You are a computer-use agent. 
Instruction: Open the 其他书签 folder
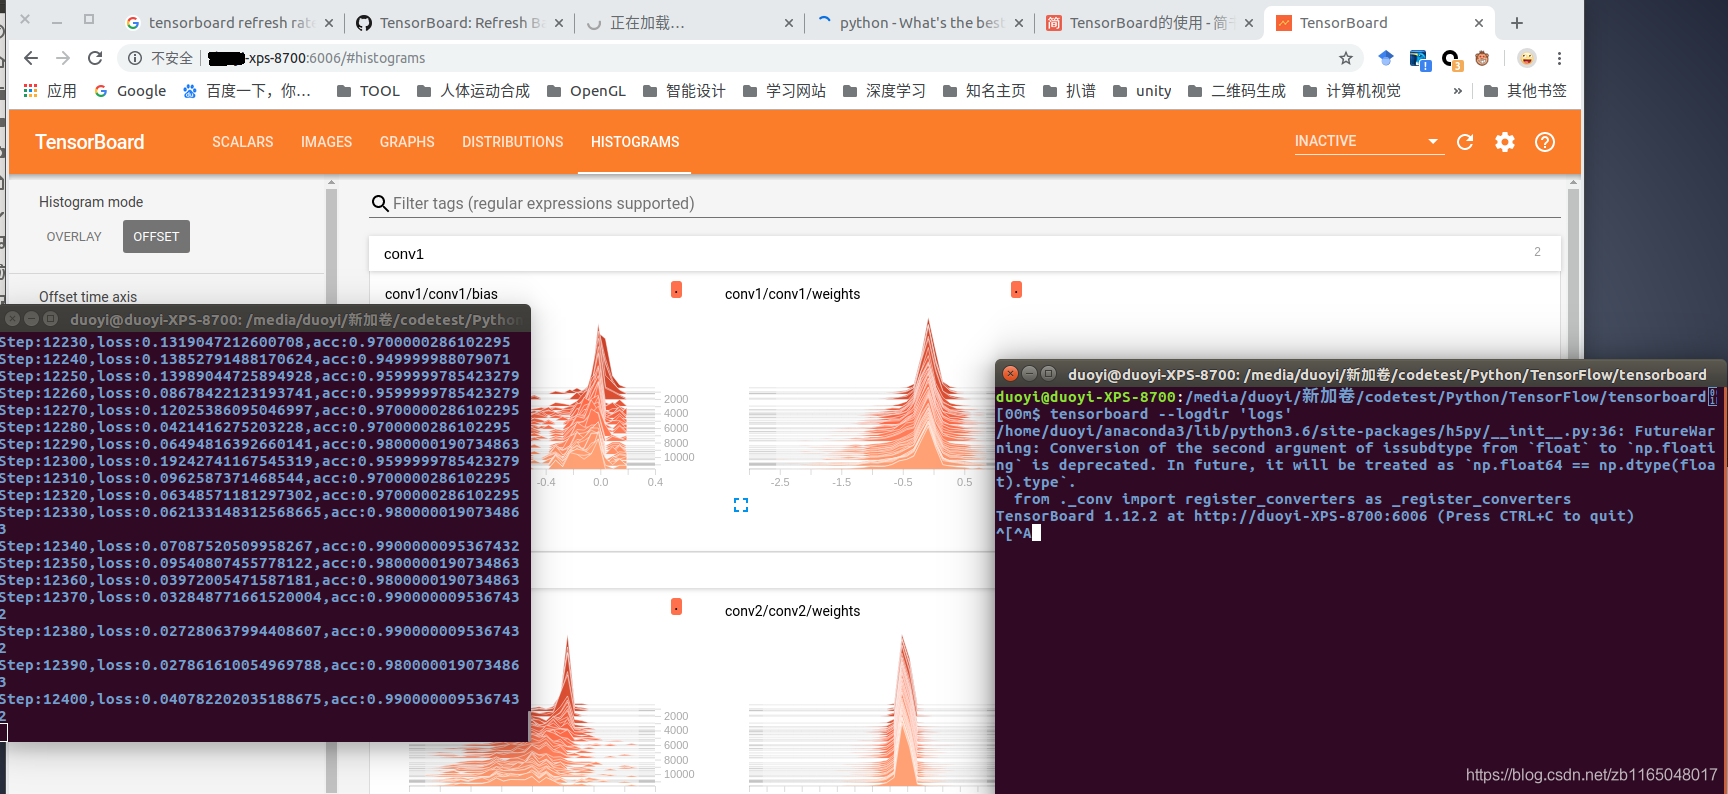click(x=1525, y=91)
